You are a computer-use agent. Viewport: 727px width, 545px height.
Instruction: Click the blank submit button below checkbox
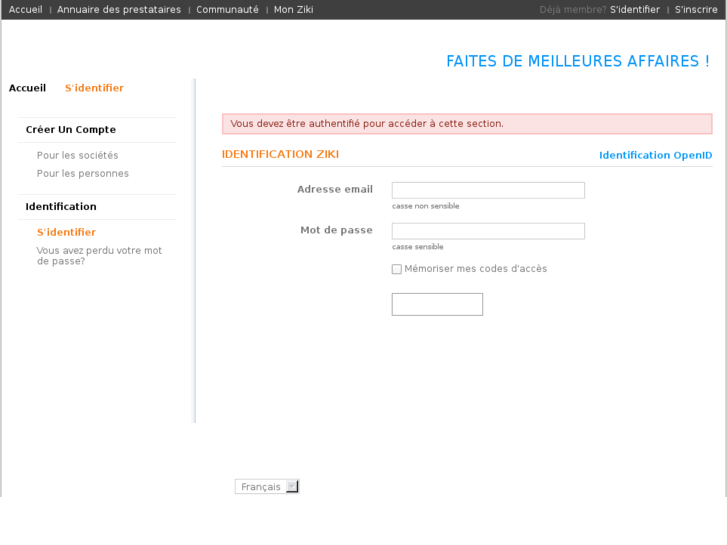[x=437, y=304]
